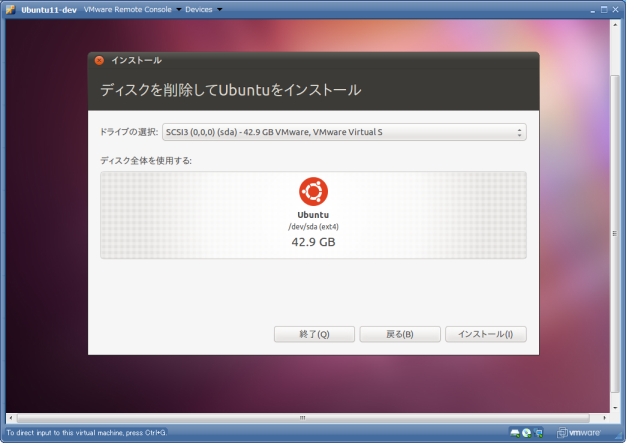
Task: Open the Devices menu
Action: point(203,10)
